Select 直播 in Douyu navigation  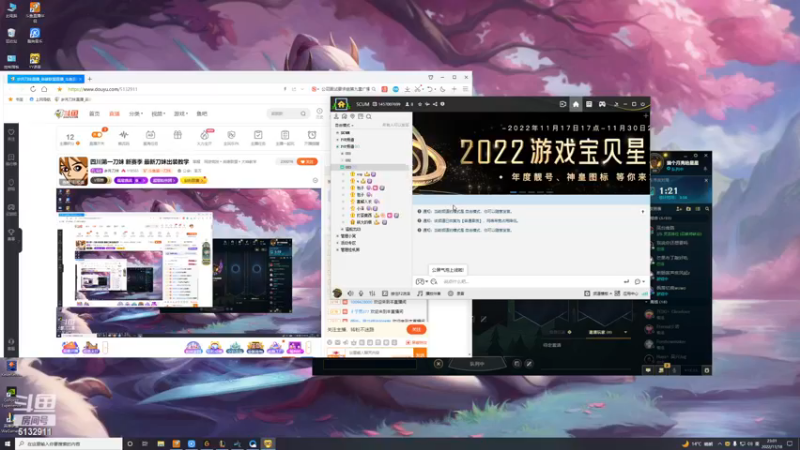pyautogui.click(x=114, y=114)
